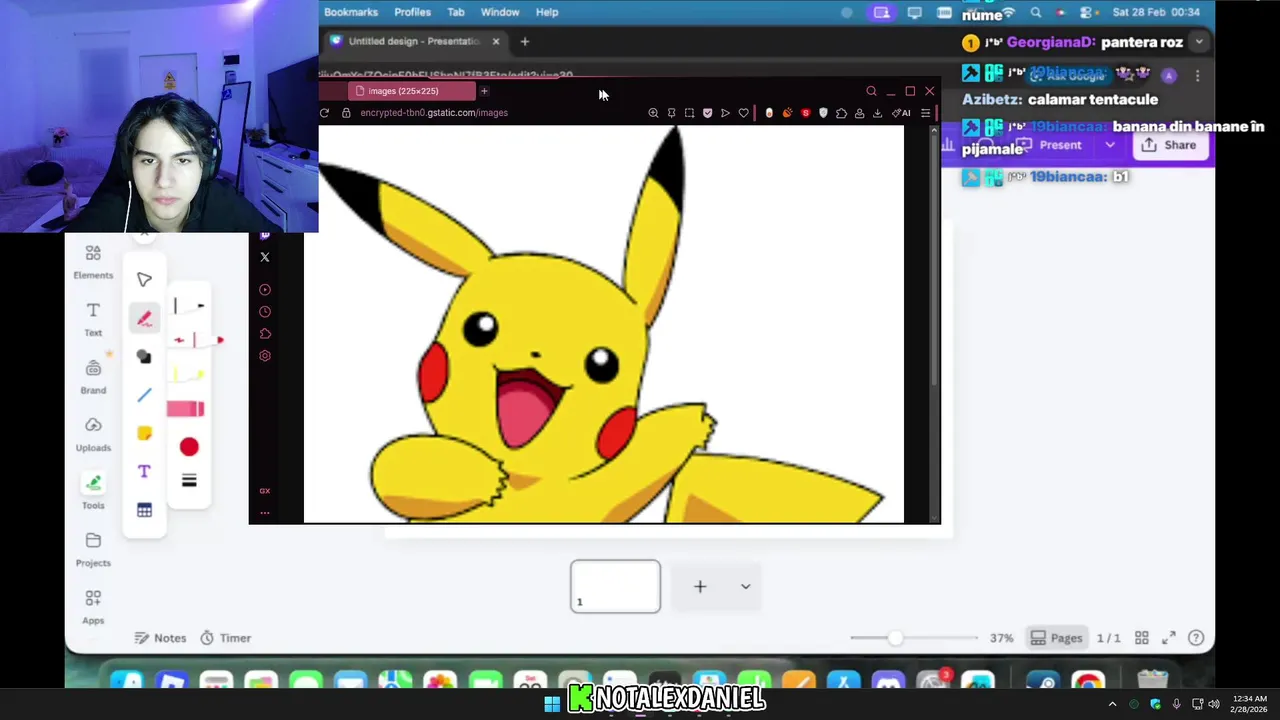The width and height of the screenshot is (1280, 720).
Task: Open the Profiles menu
Action: (412, 12)
